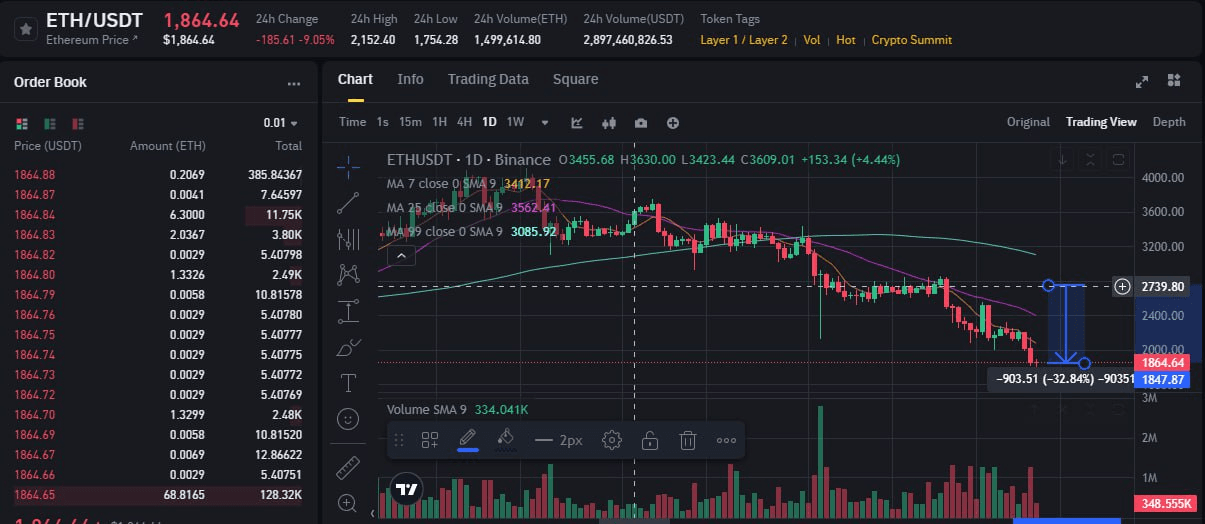Click the MA 7 indicator legend
This screenshot has height=524, width=1205.
pos(468,183)
